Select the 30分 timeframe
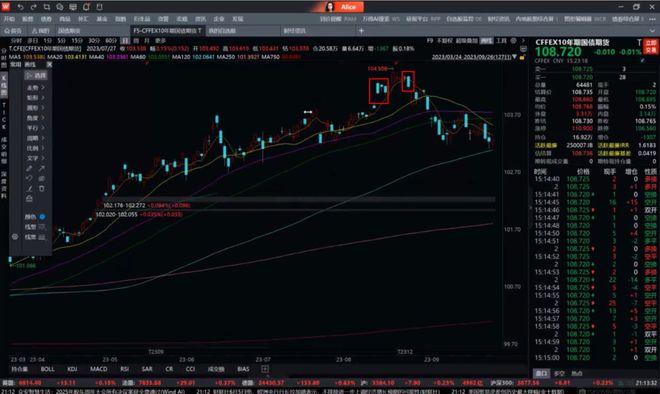 point(94,41)
